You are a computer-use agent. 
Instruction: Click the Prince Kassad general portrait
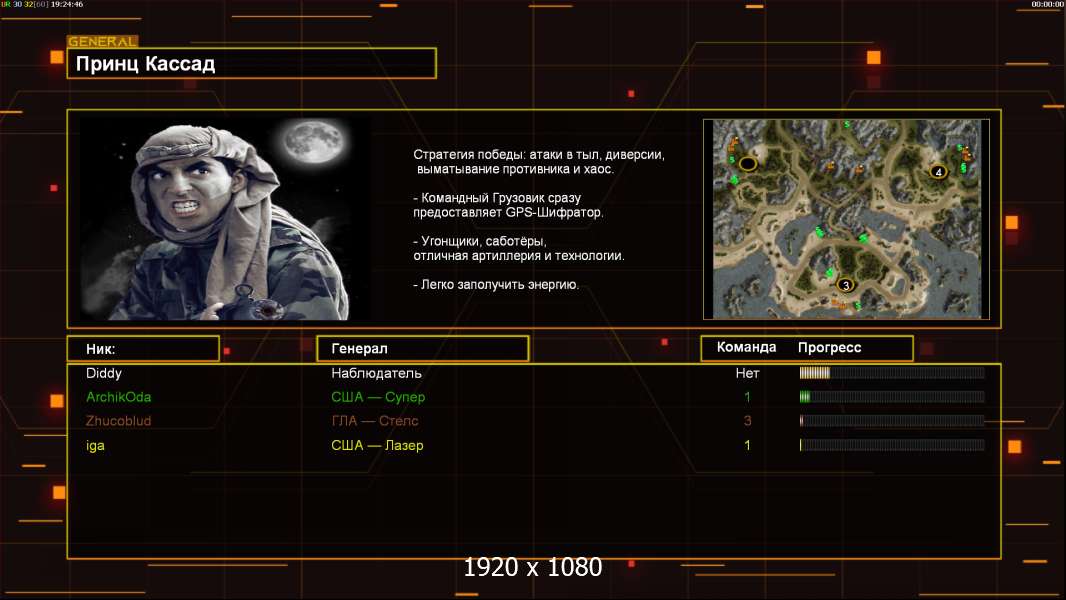(x=226, y=219)
